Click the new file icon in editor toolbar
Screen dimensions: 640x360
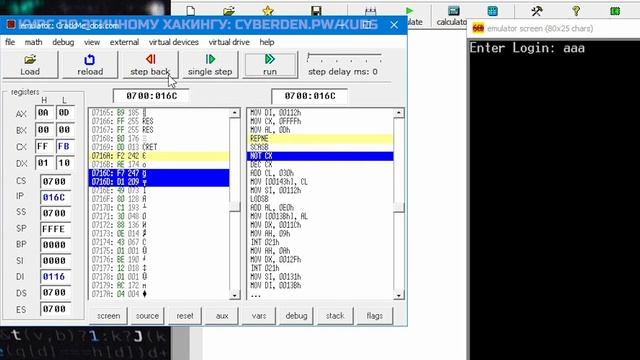[x=191, y=11]
